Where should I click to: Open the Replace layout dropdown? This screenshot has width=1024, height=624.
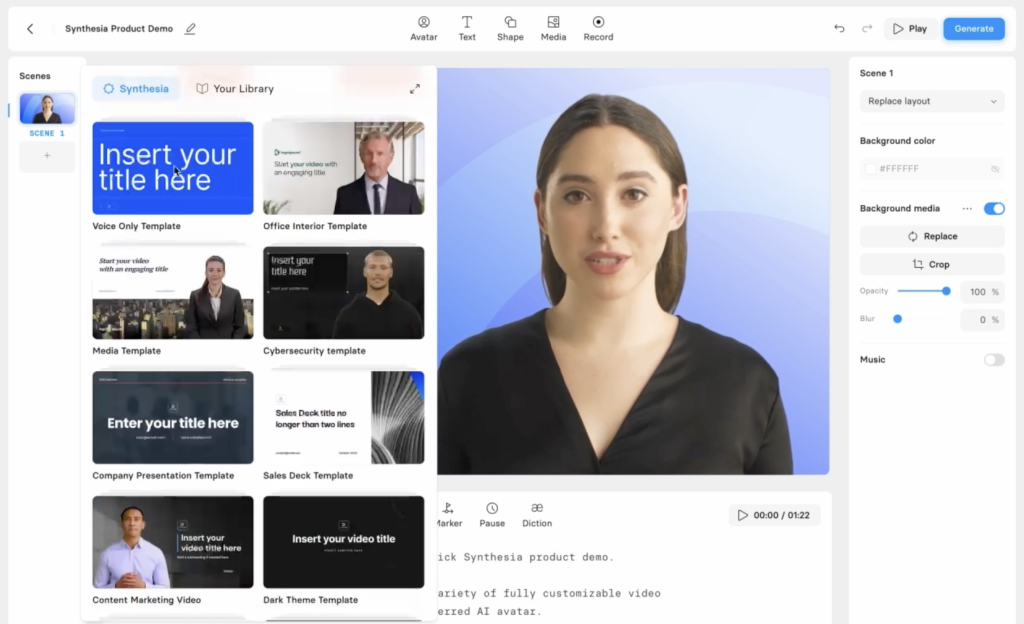pos(932,101)
